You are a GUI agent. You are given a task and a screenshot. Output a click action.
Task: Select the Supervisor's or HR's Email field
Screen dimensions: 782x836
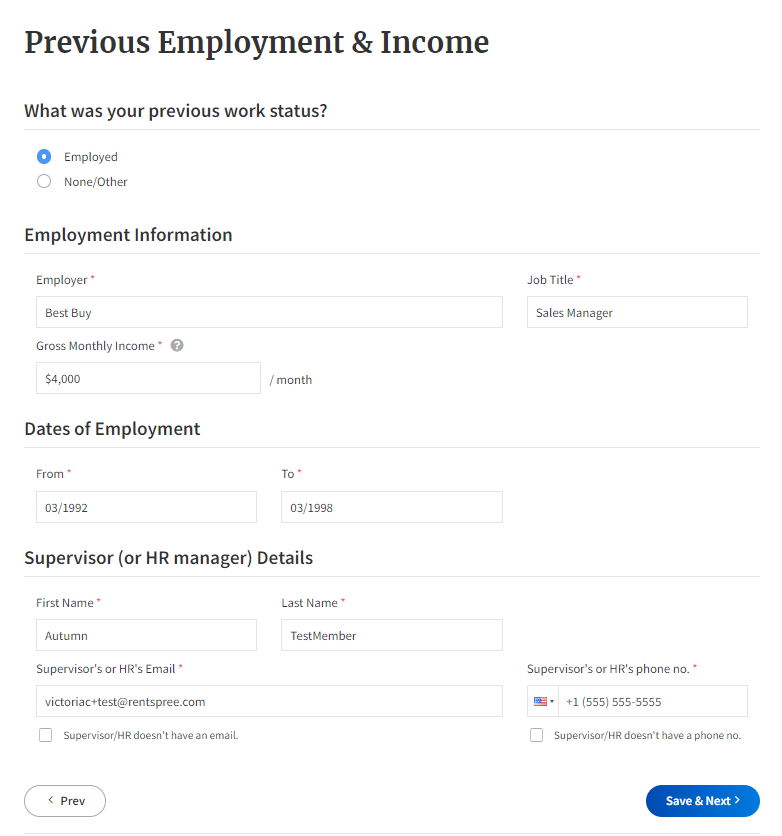point(268,701)
